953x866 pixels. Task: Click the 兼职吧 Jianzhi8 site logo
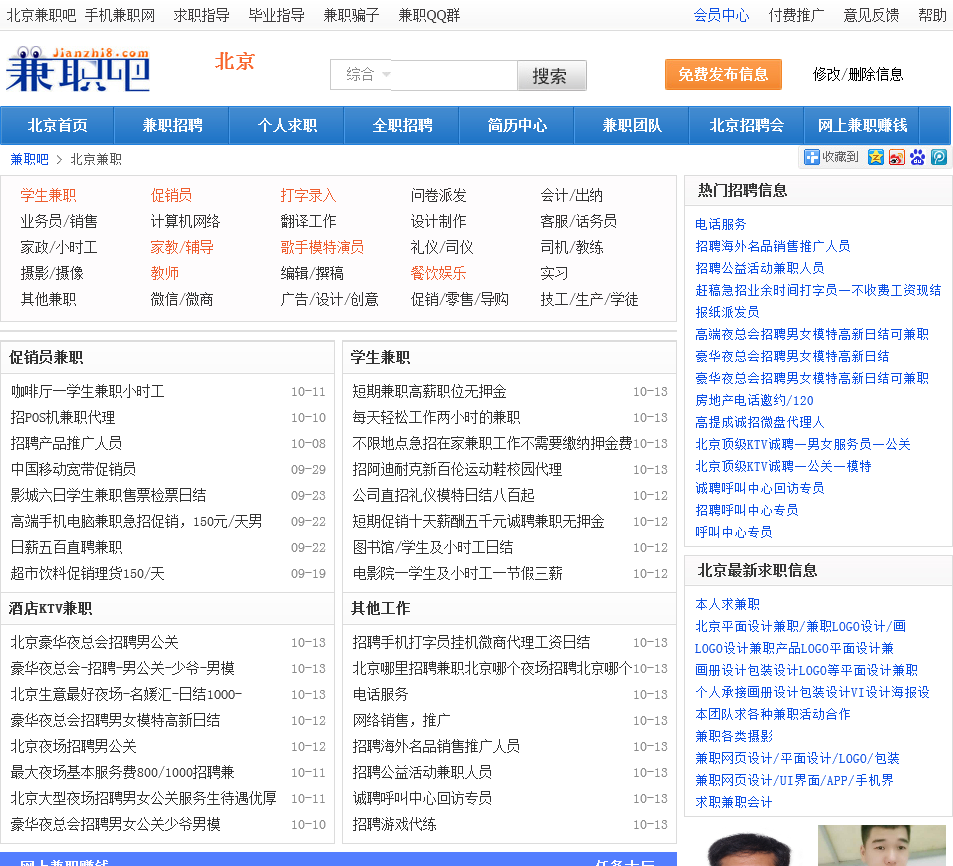tap(78, 69)
